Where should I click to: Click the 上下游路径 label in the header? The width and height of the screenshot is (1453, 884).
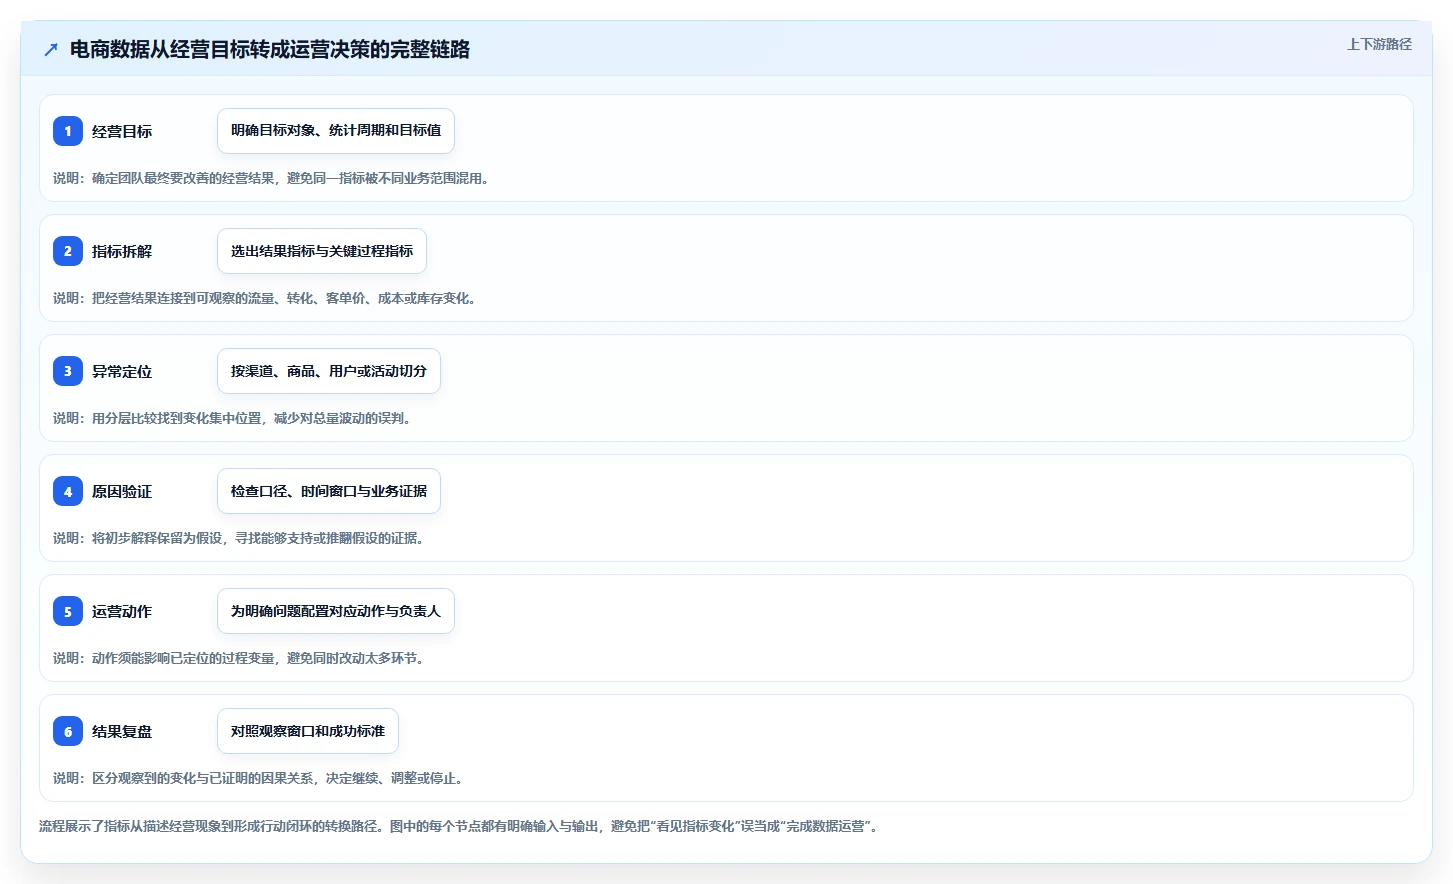(x=1379, y=44)
